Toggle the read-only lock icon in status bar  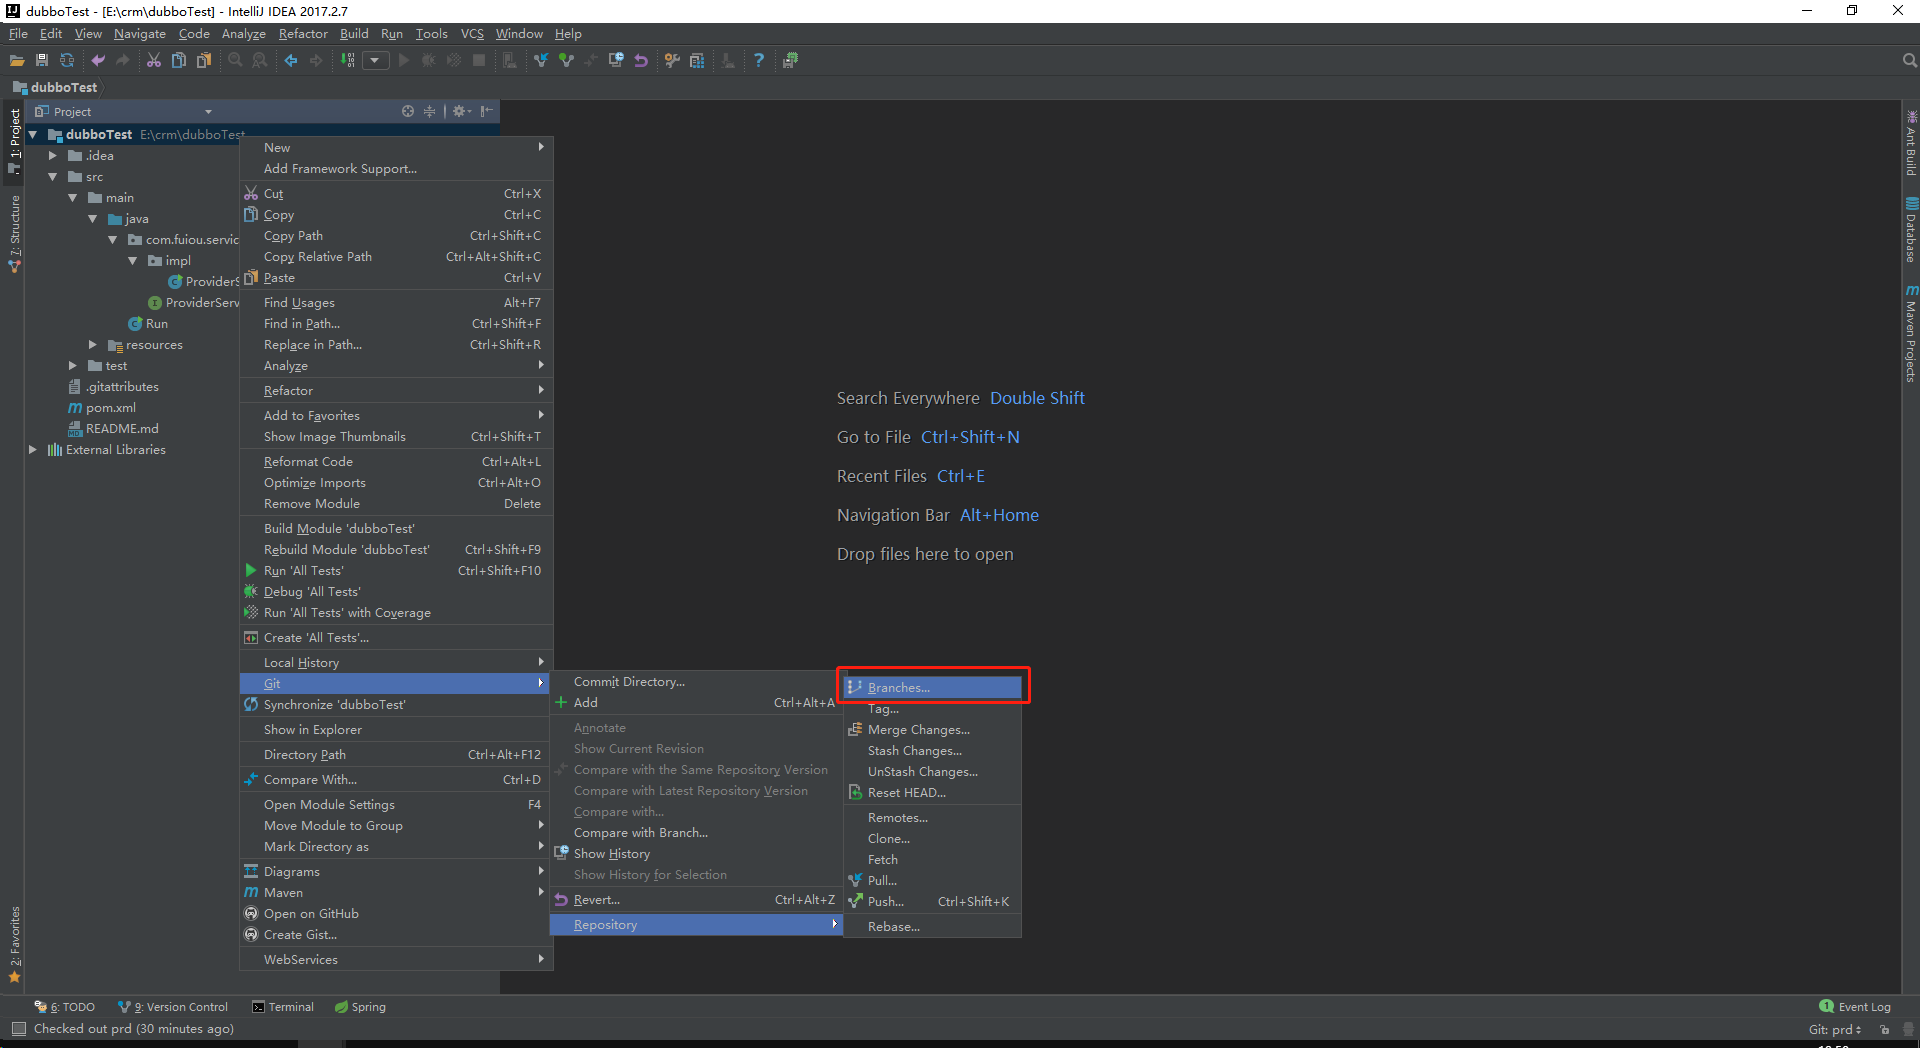(1885, 1029)
